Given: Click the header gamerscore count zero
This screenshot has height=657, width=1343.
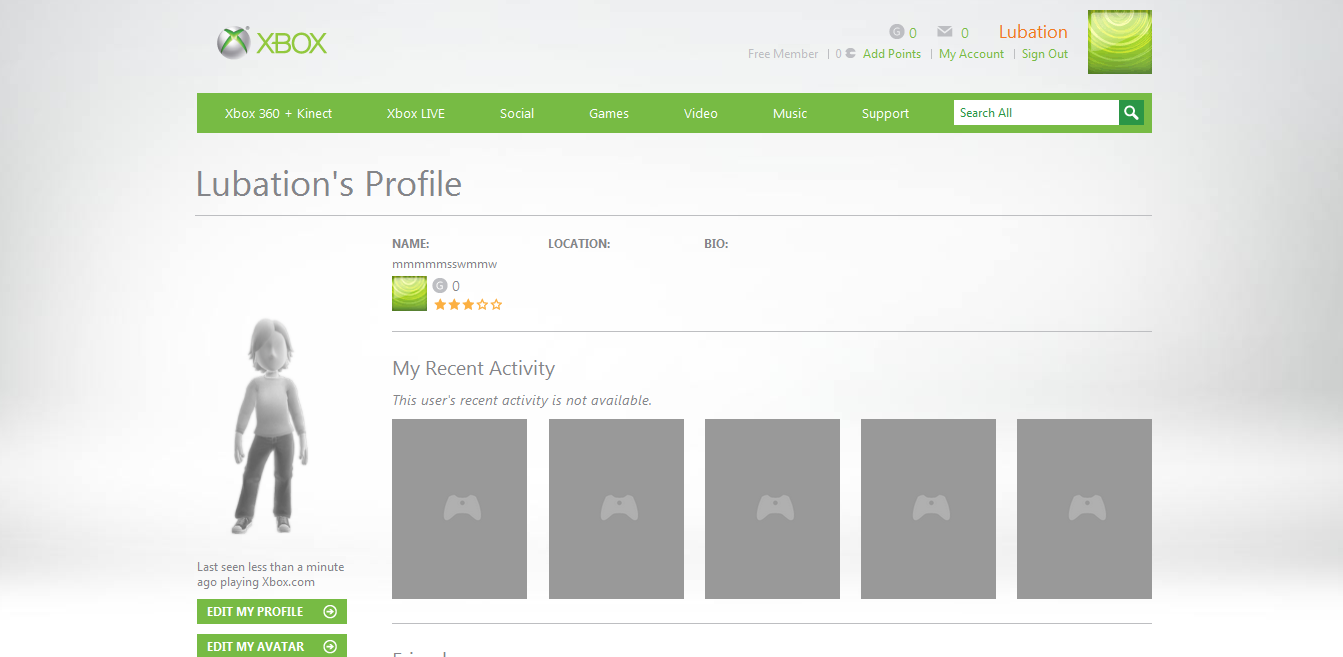Looking at the screenshot, I should click(x=913, y=33).
